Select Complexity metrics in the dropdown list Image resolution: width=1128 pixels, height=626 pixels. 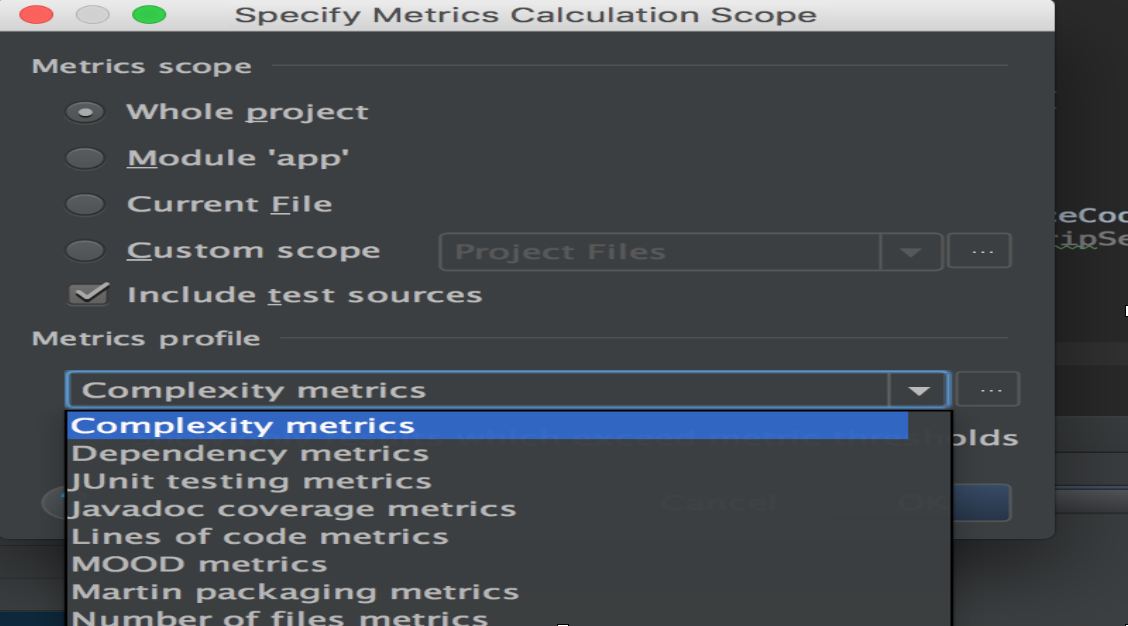243,426
